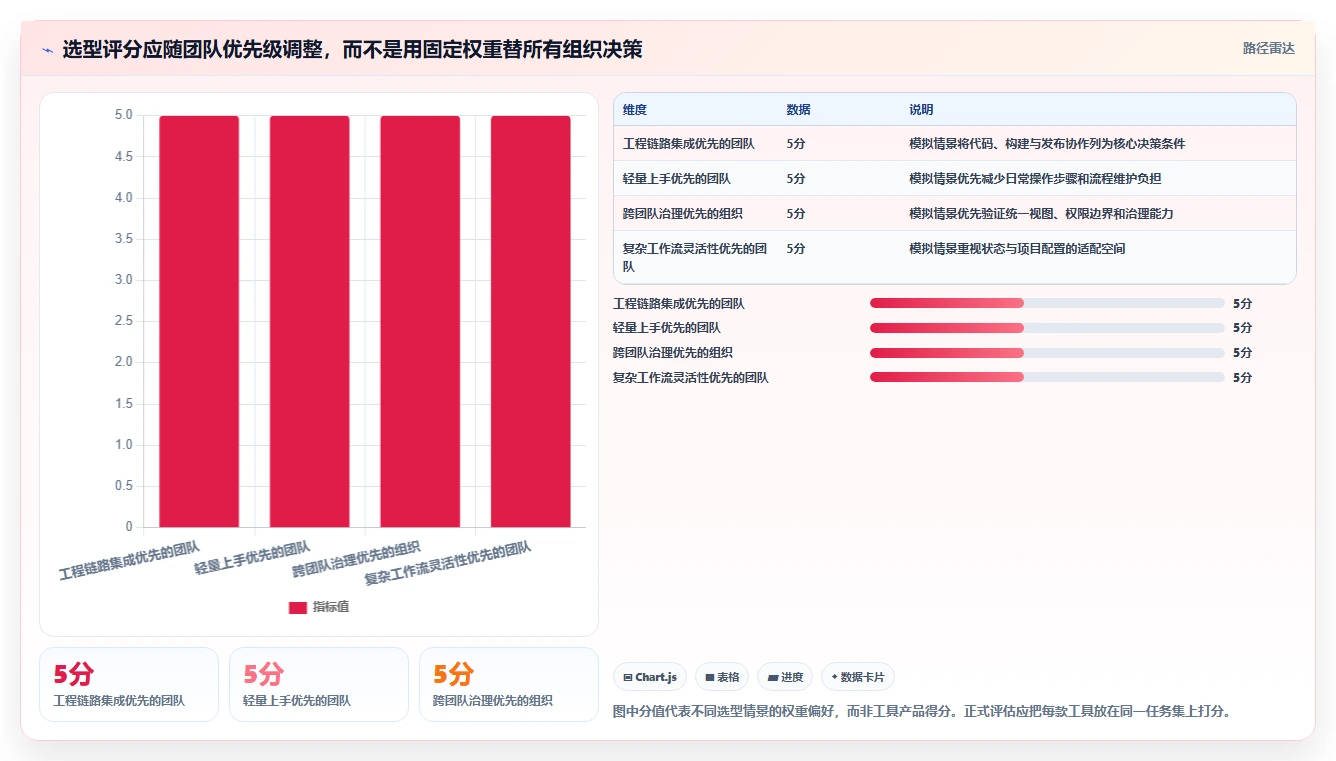Click the 5分 value in 复杂工作流 table row
1336x761 pixels.
pos(796,249)
